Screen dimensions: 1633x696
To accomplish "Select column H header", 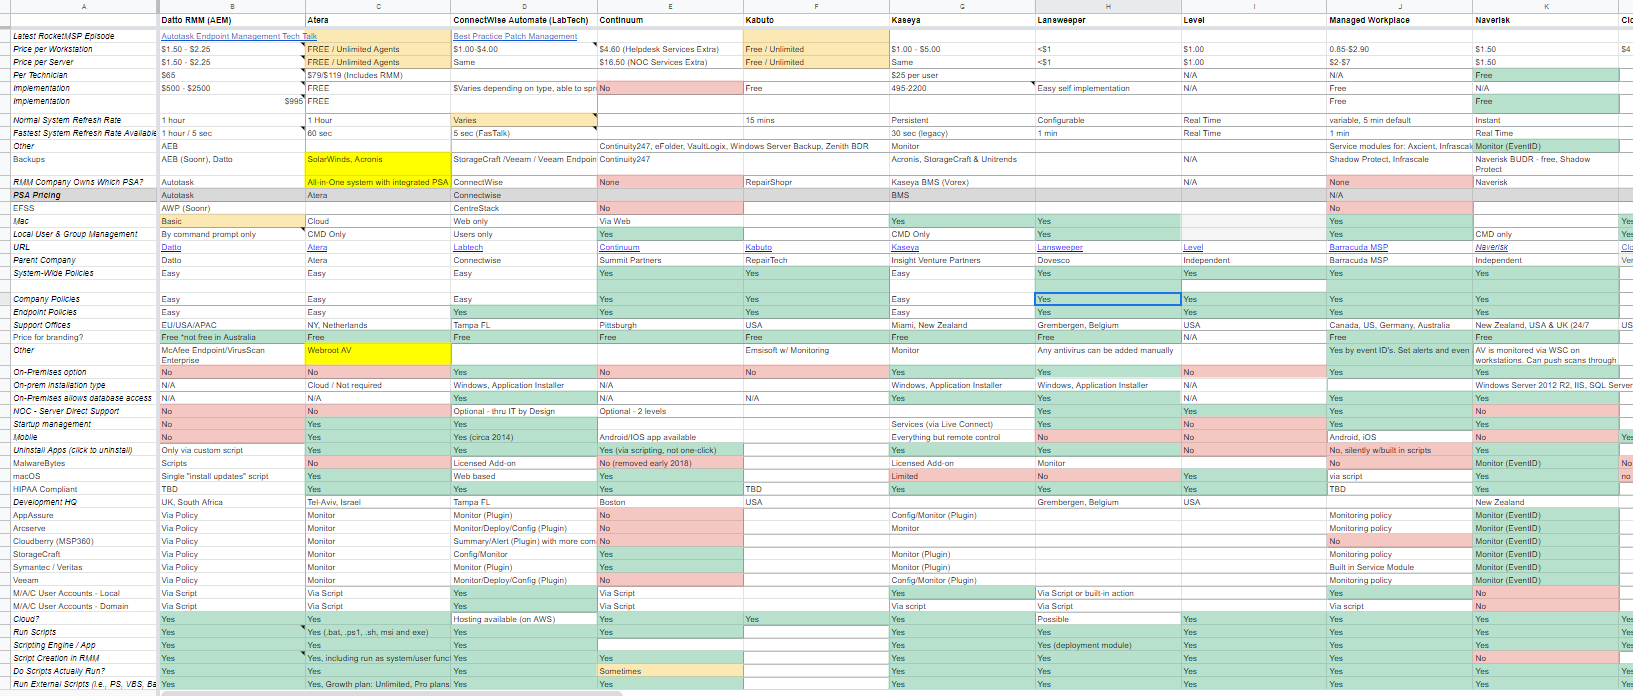I will pyautogui.click(x=1108, y=6).
